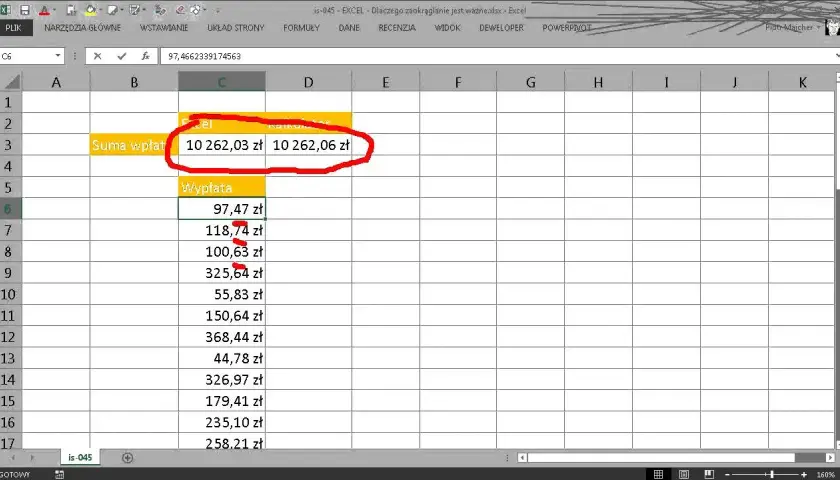Click cell with 10 262,06 zł

click(x=309, y=145)
